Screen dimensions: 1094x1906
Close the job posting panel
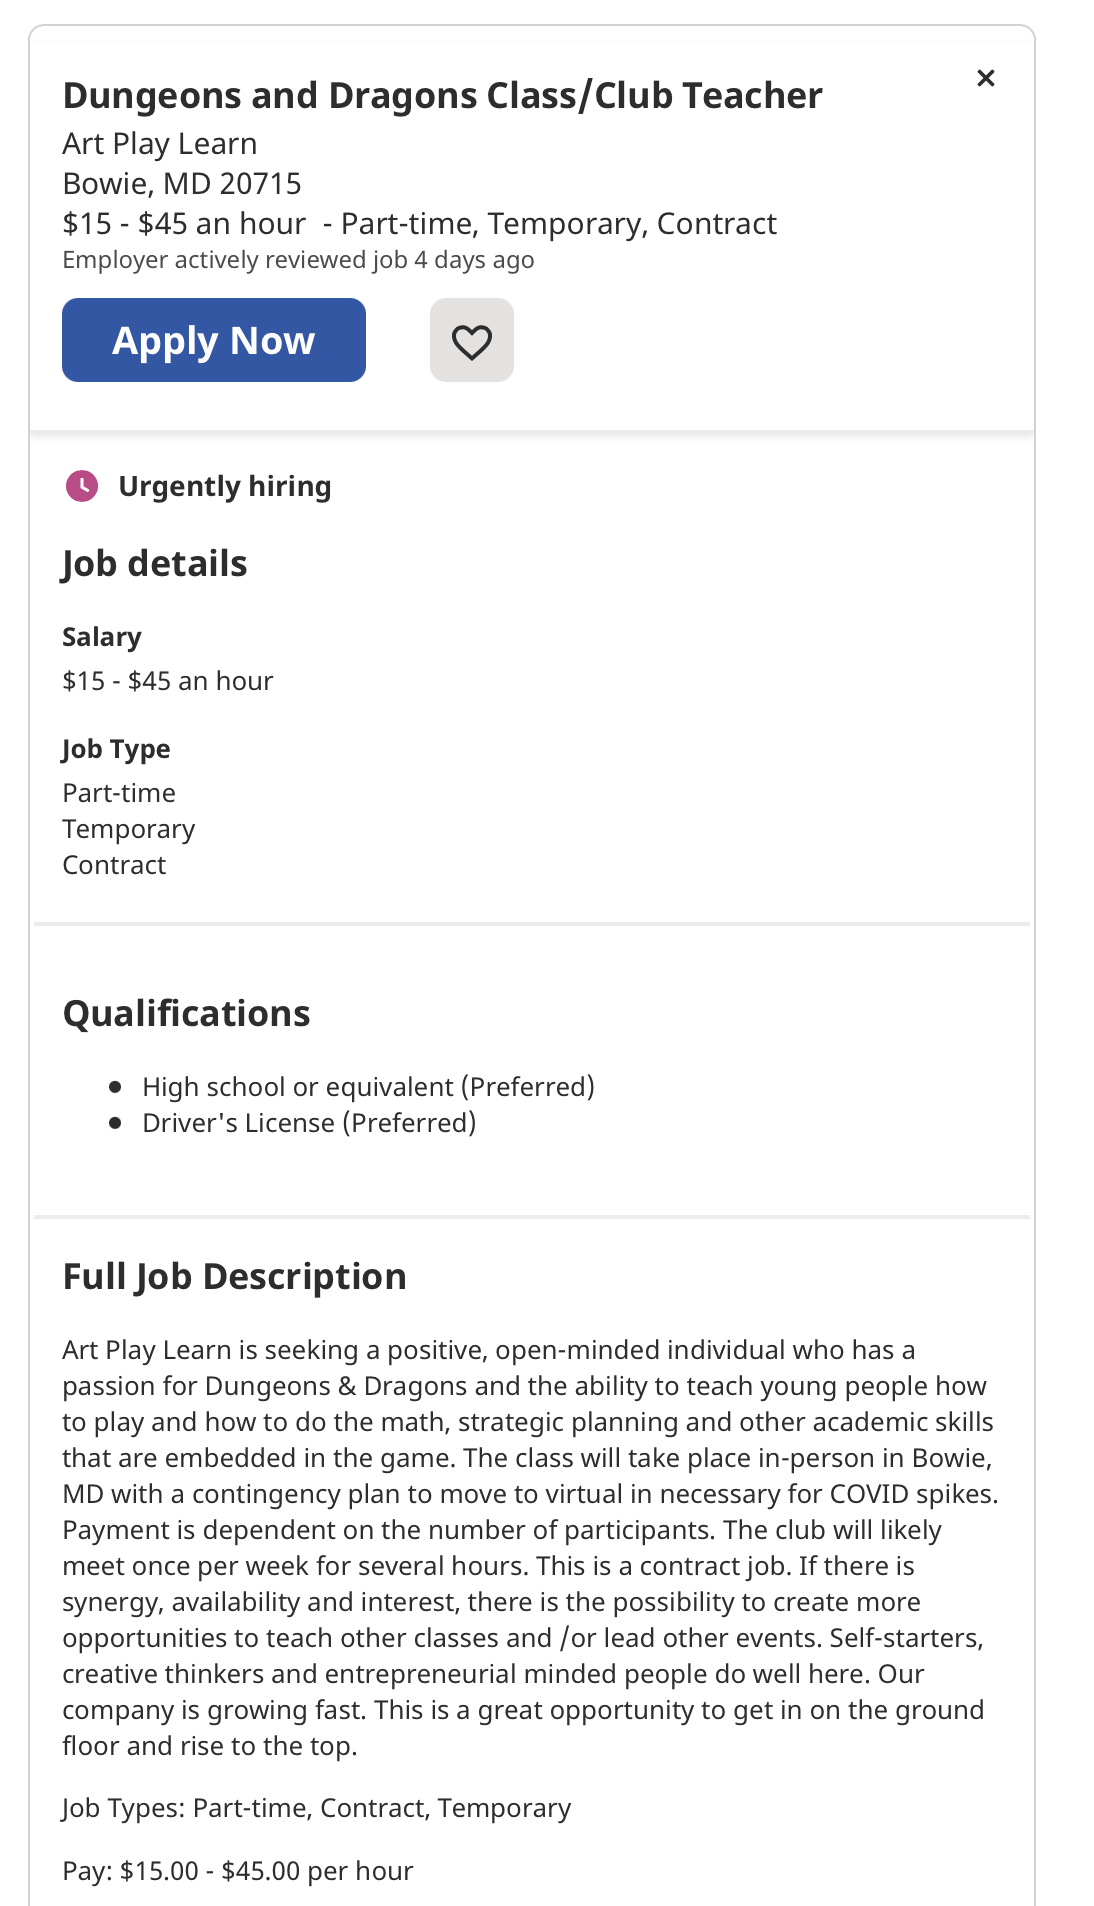(985, 78)
